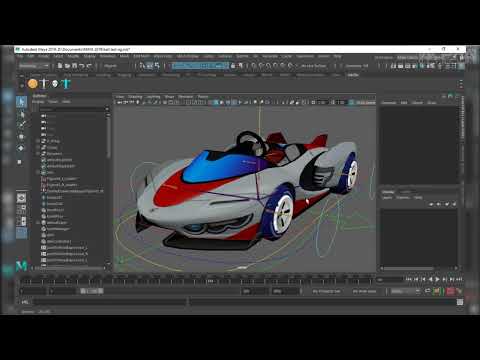This screenshot has width=480, height=360.
Task: Click the Outliner search field
Action: [x=72, y=109]
